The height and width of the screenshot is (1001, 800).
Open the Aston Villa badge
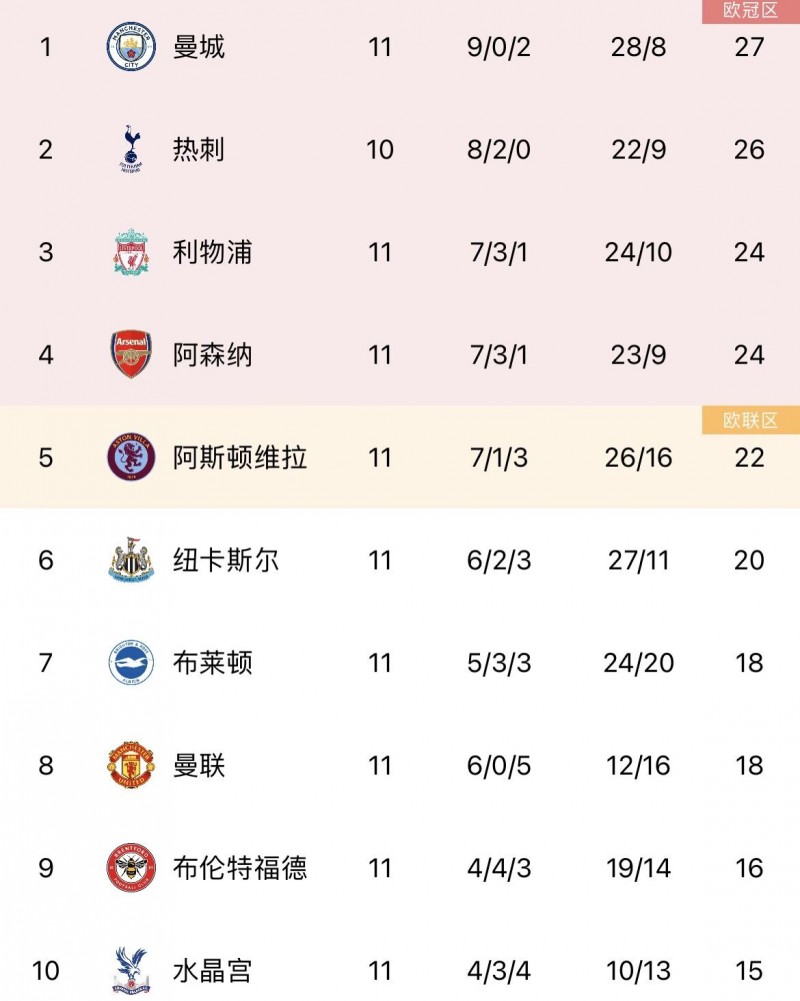coord(131,458)
